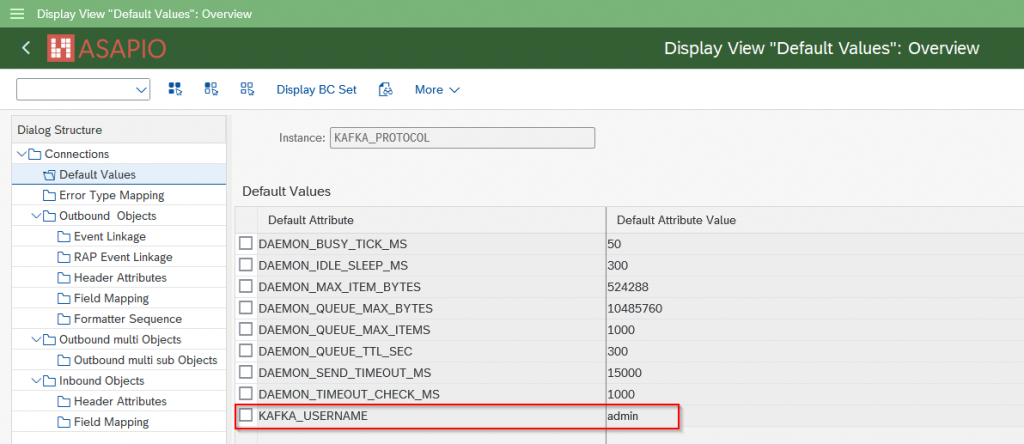
Task: Open the hamburger menu in title bar
Action: 16,14
